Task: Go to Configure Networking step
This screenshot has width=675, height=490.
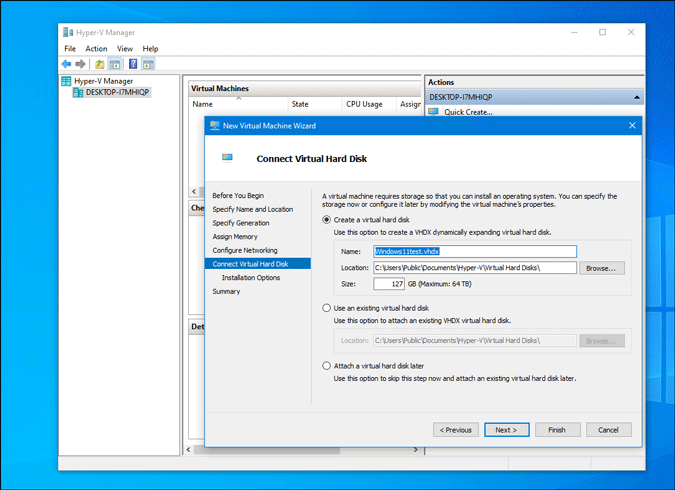Action: coord(245,251)
